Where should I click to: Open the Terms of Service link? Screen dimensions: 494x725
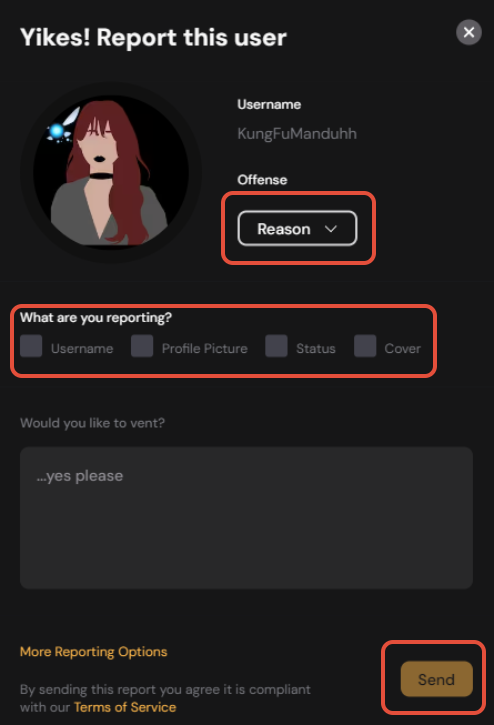(x=125, y=707)
